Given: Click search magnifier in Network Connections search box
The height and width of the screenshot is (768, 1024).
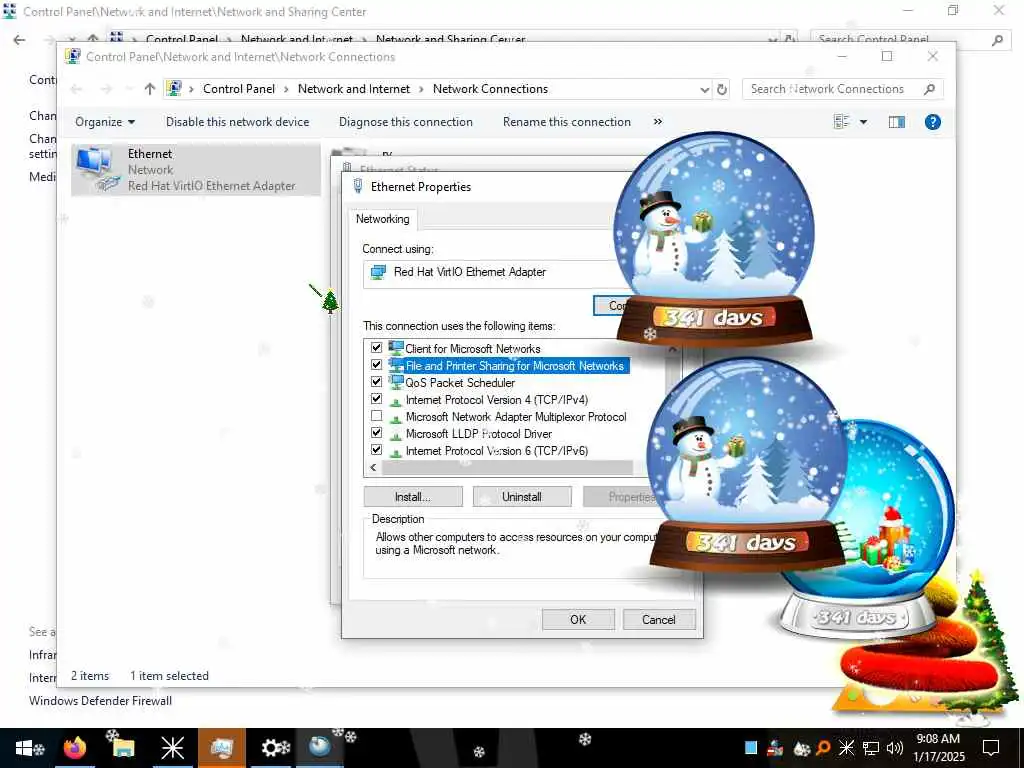Looking at the screenshot, I should tap(929, 89).
